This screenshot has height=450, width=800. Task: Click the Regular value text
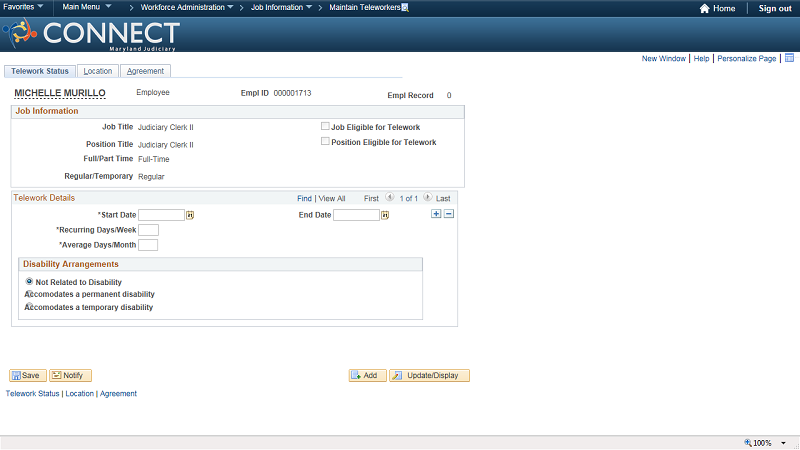click(x=151, y=177)
